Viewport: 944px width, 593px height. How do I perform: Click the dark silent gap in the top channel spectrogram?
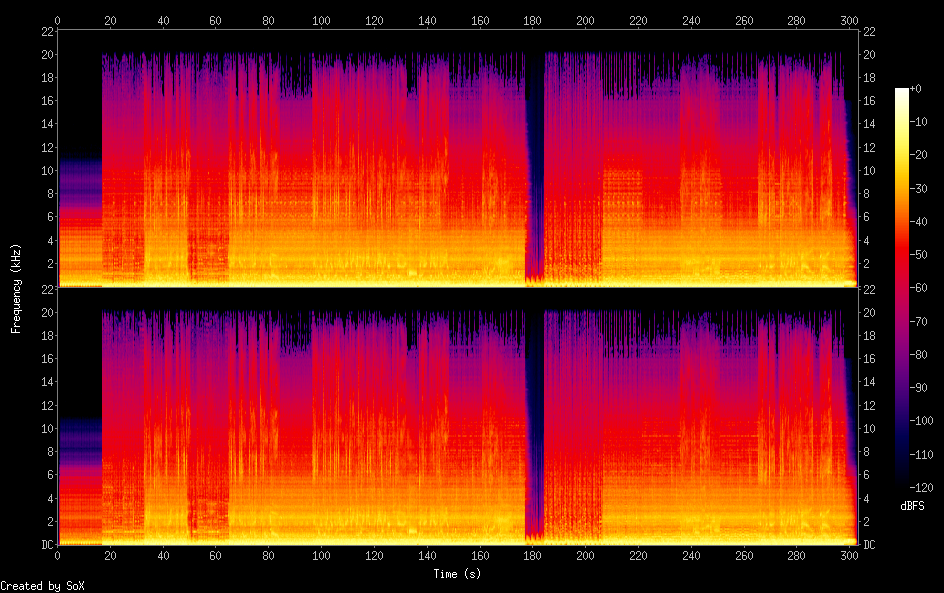pos(535,160)
